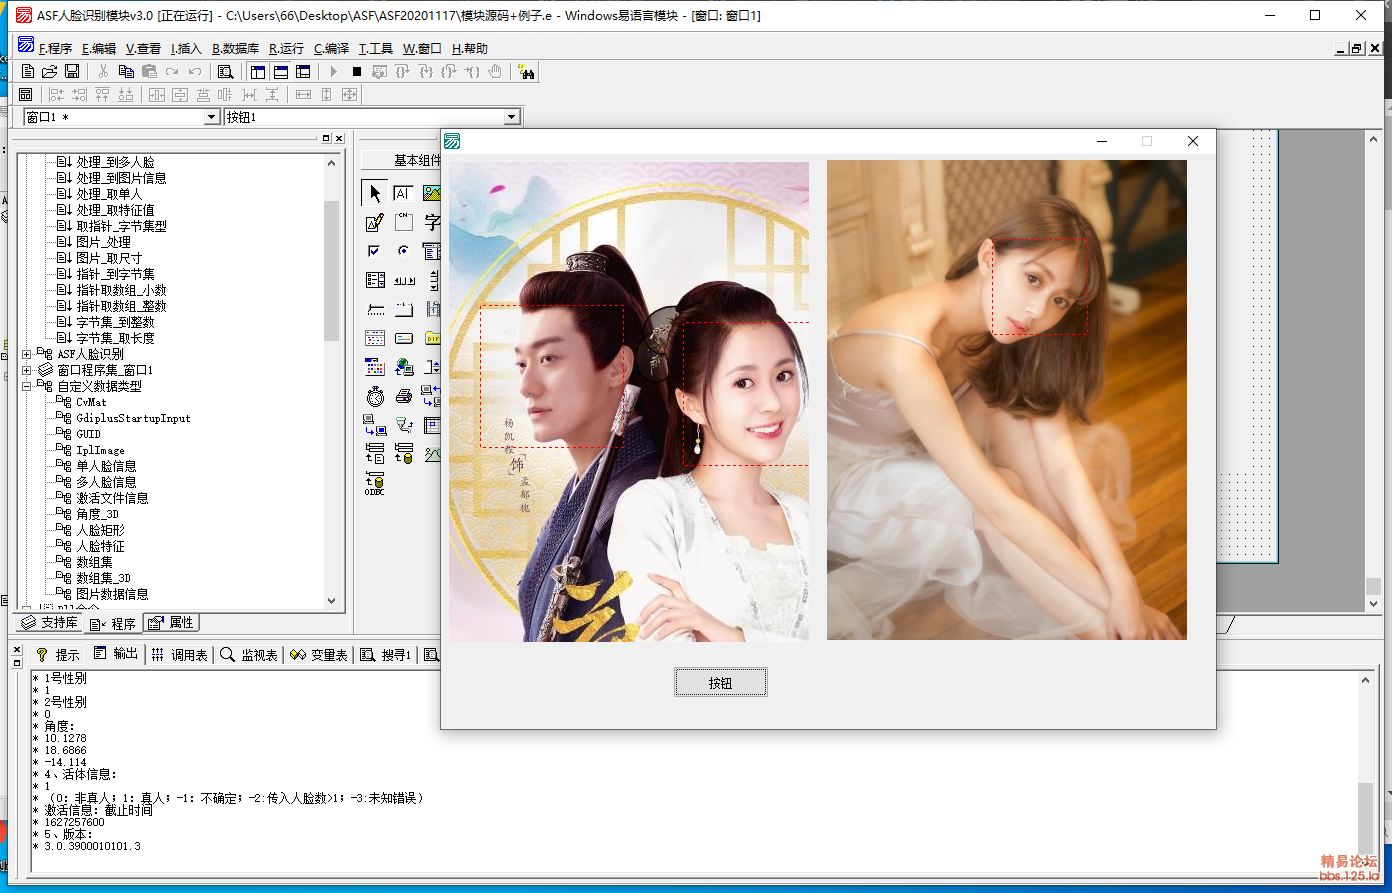Select the edit box A| component
The height and width of the screenshot is (893, 1392).
point(403,193)
